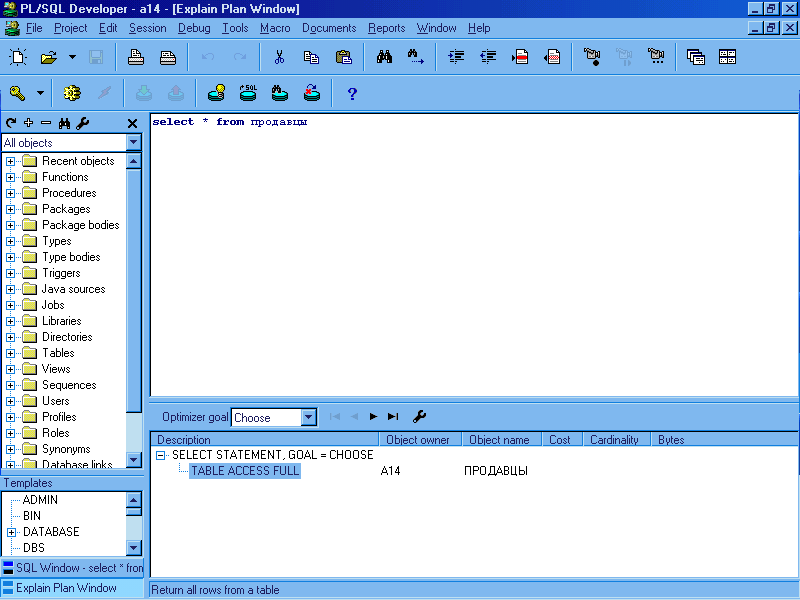Click the Execute gear icon
Screen dimensions: 800x600
pos(72,93)
